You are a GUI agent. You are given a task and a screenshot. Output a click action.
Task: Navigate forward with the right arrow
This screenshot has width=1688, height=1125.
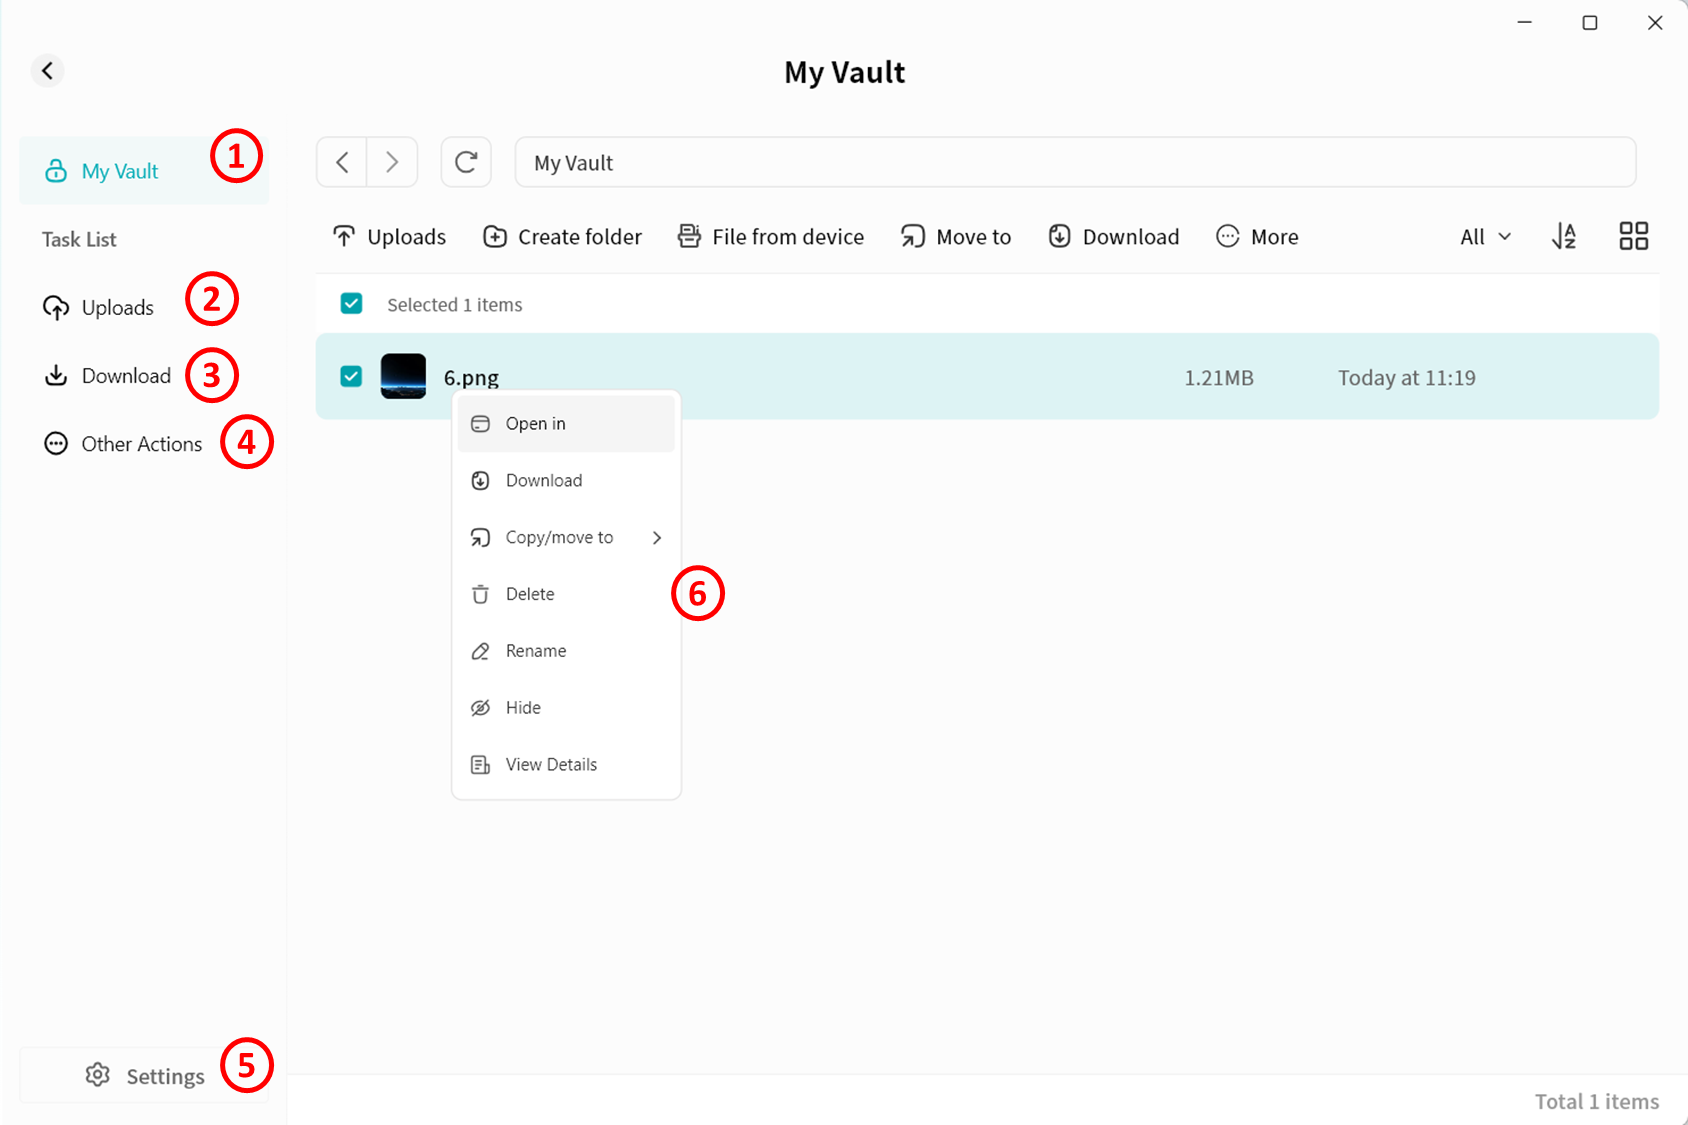[x=392, y=162]
